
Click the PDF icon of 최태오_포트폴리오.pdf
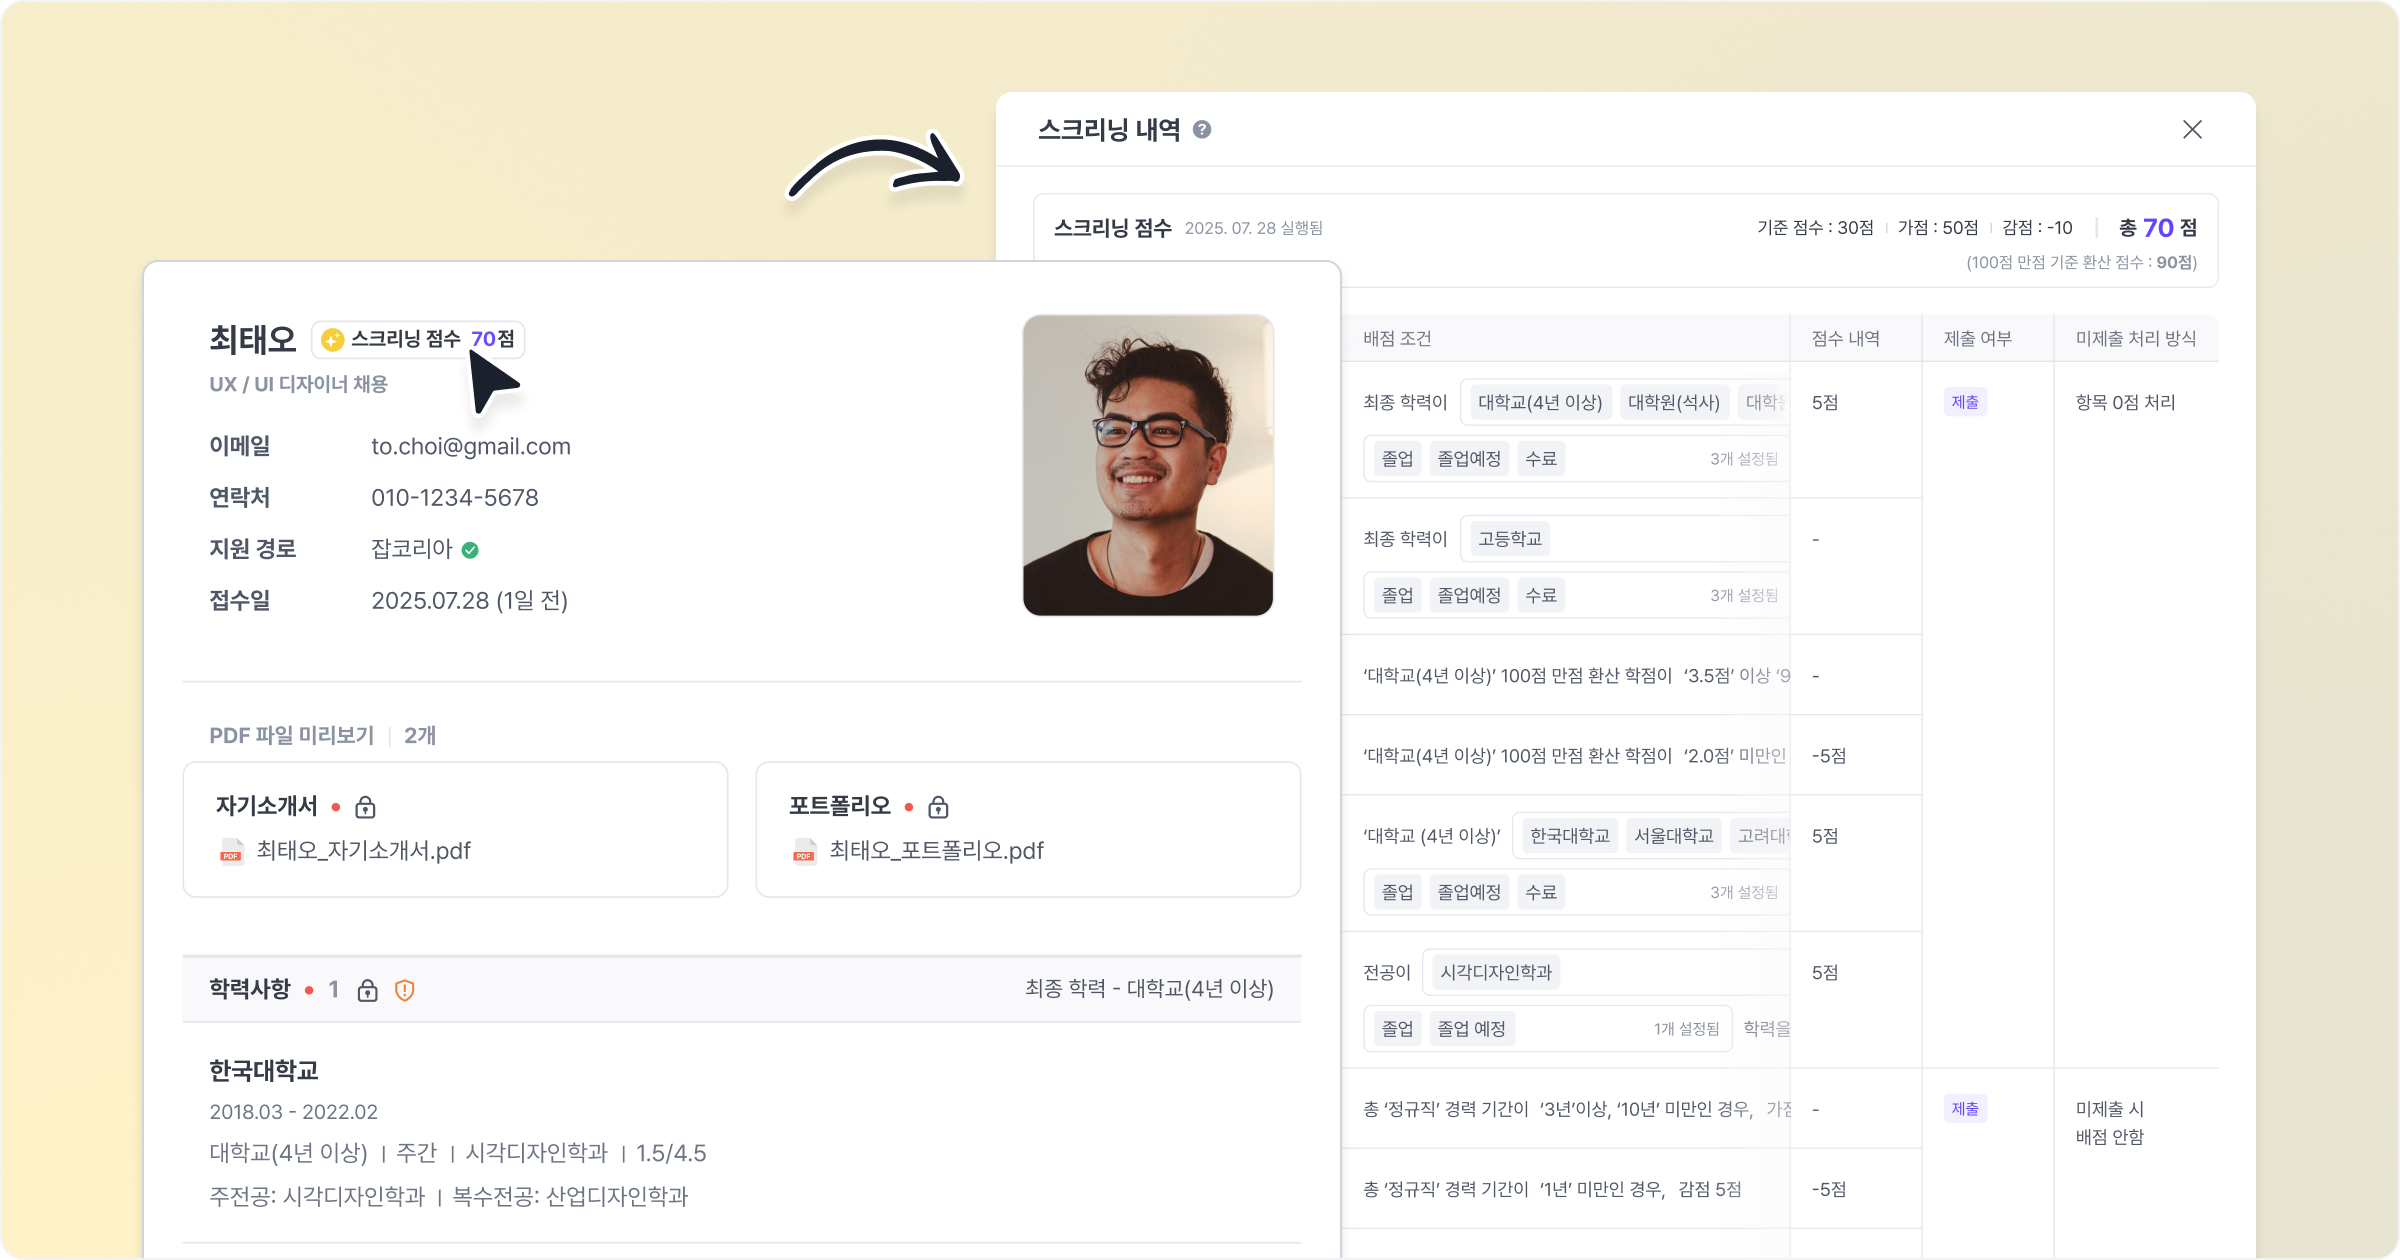(804, 851)
